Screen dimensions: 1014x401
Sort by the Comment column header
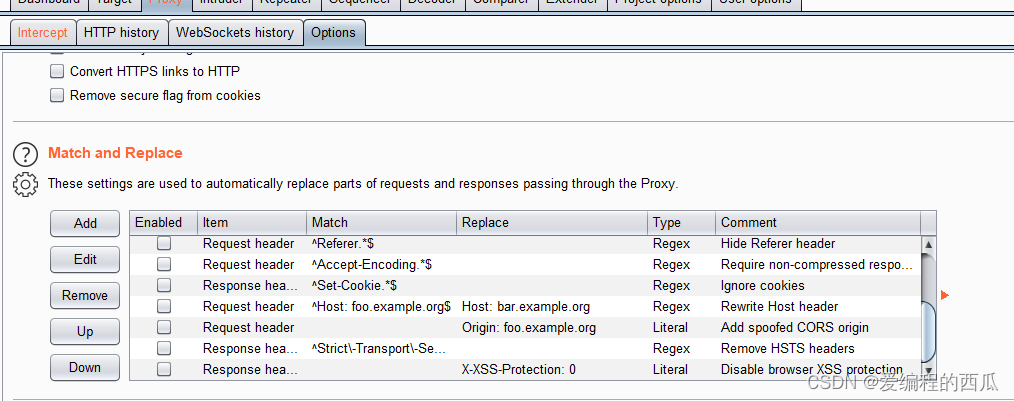[x=818, y=222]
